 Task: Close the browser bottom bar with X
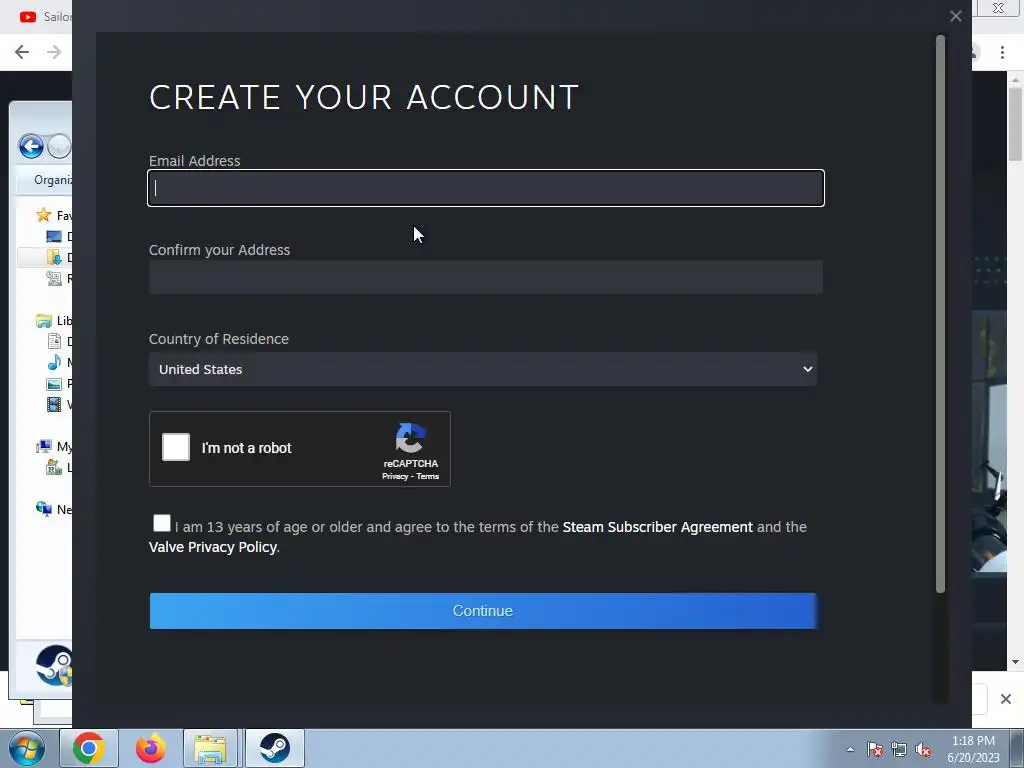click(x=1006, y=699)
